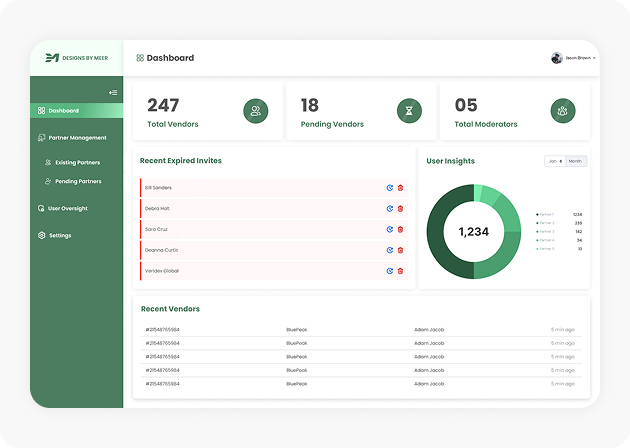The height and width of the screenshot is (448, 630).
Task: Click the 1,234 total in the donut chart
Action: click(x=474, y=232)
